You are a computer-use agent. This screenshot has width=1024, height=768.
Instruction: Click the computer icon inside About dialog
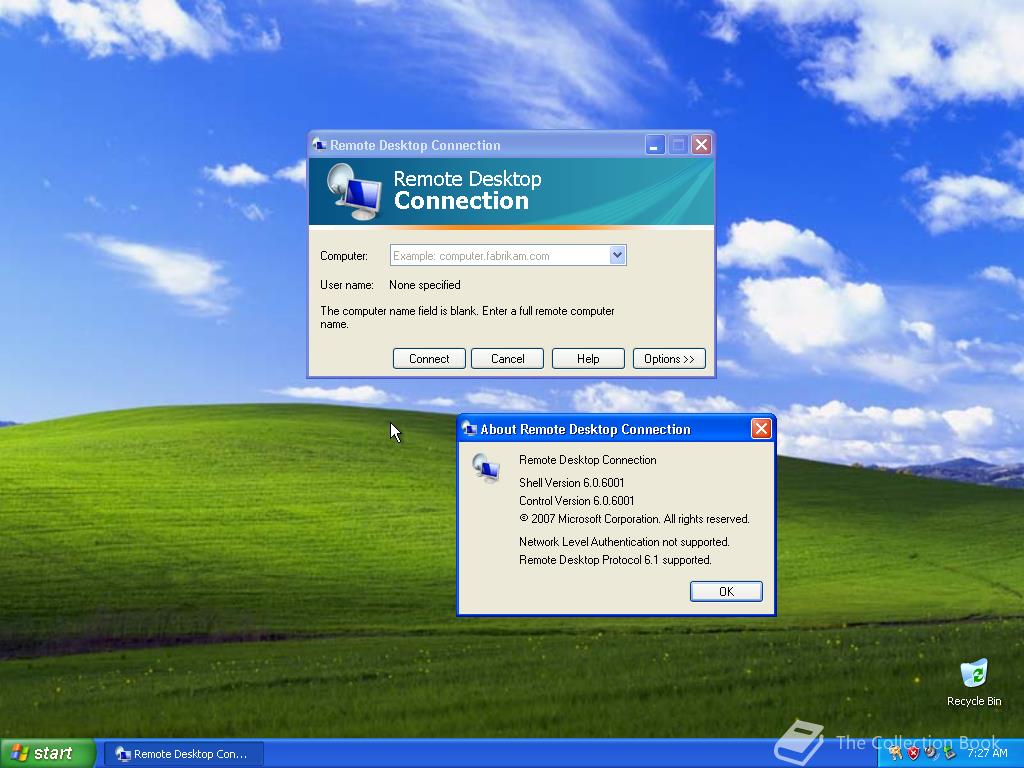coord(486,468)
